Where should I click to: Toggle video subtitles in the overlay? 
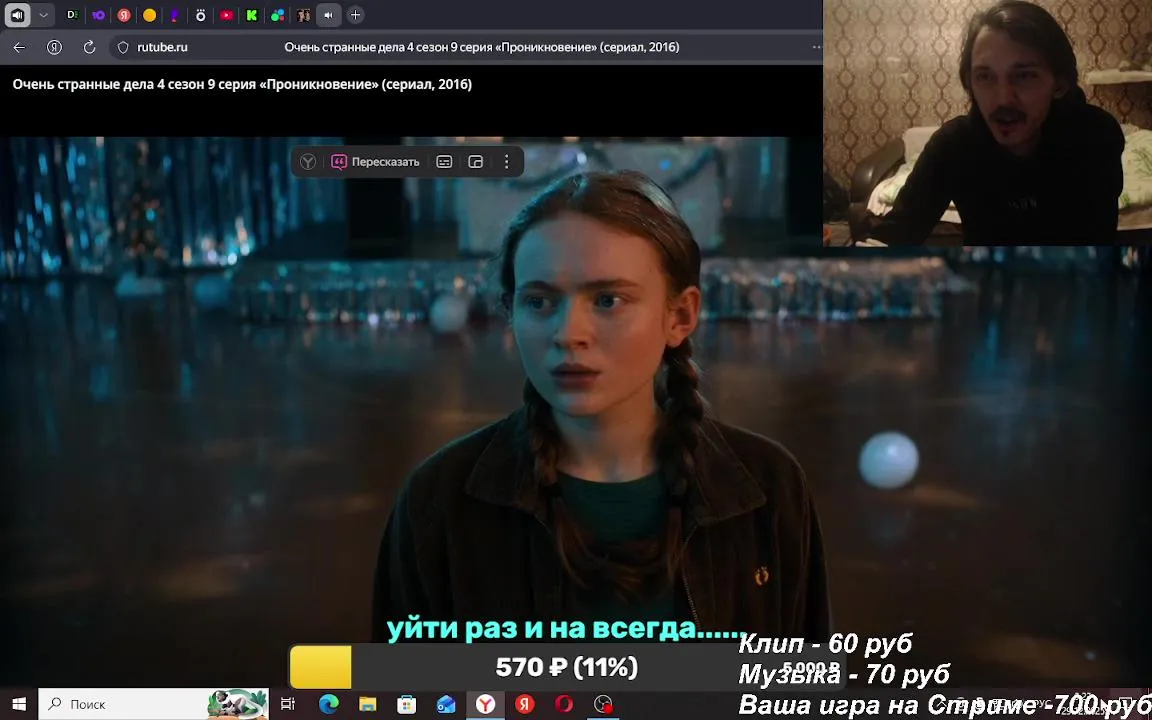point(444,162)
